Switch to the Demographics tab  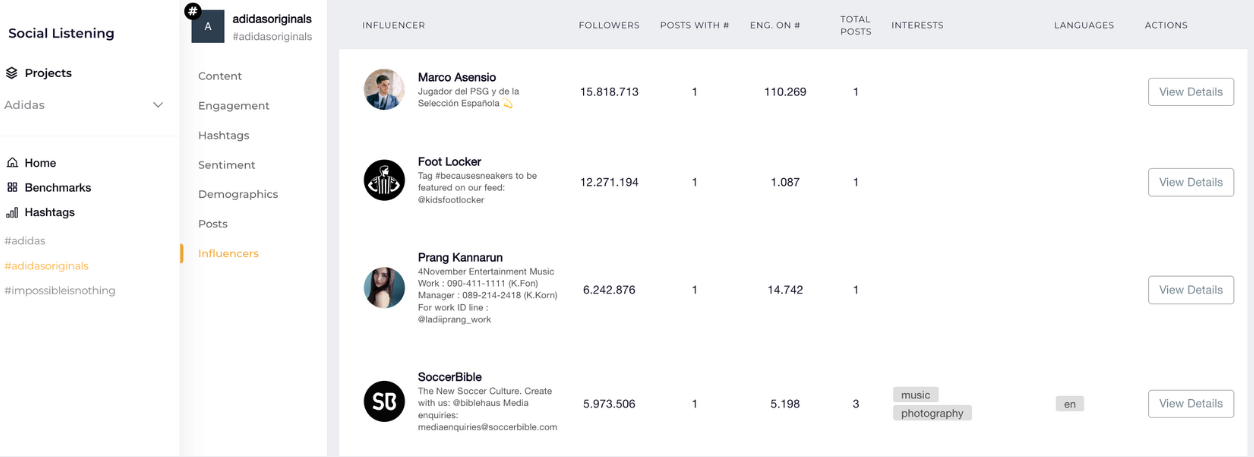tap(238, 194)
